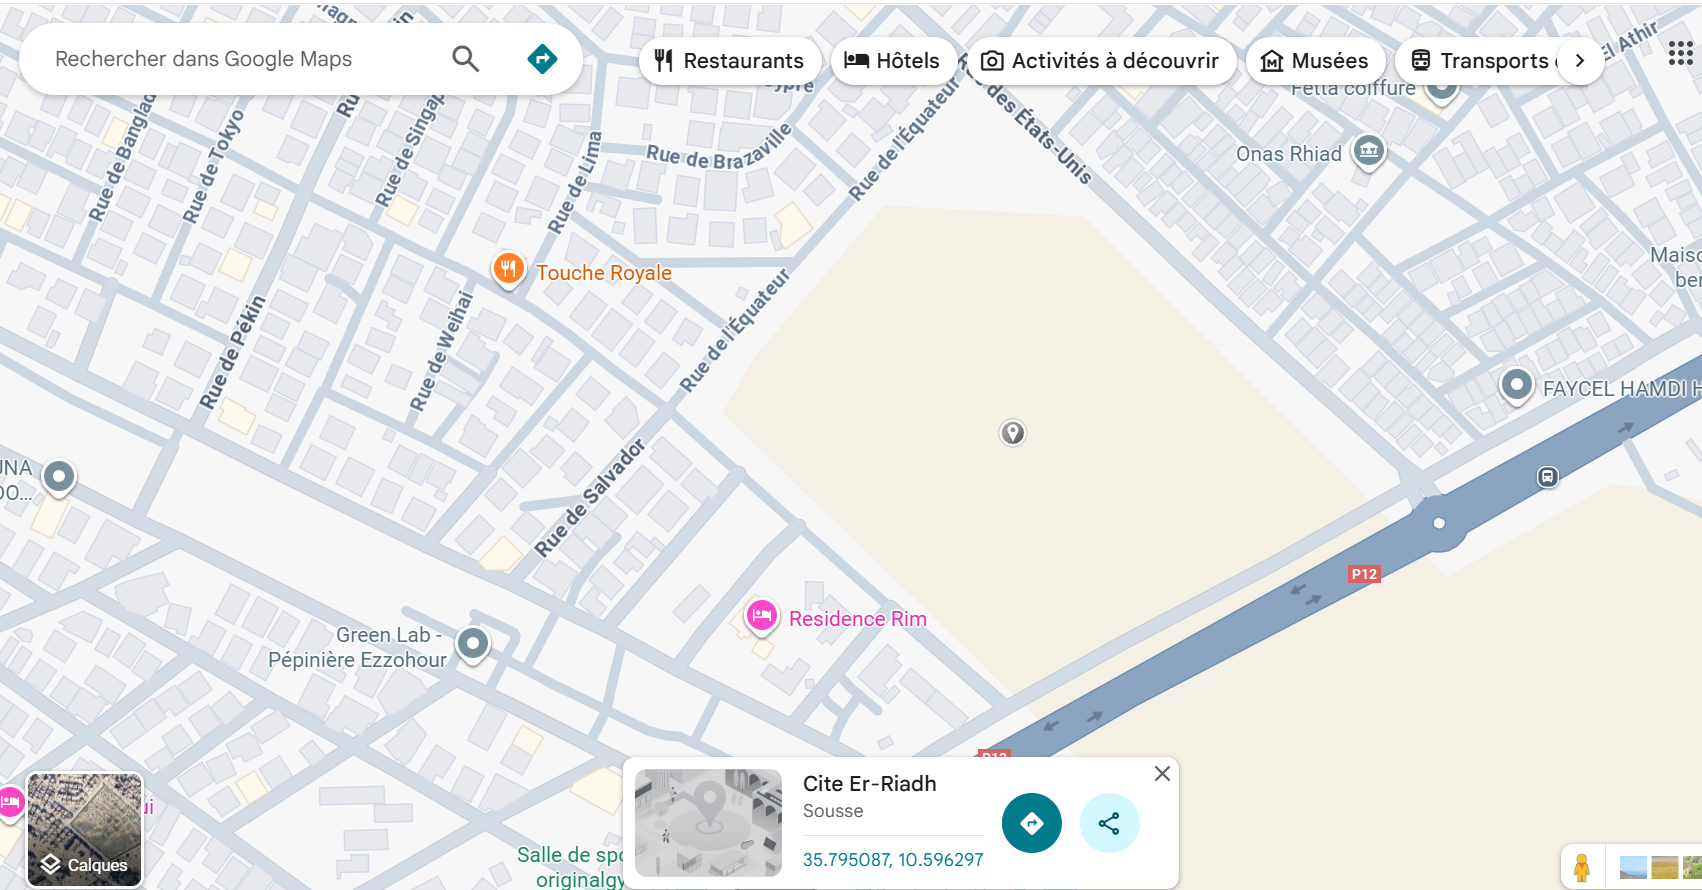
Task: Show Activités à découvrir category
Action: (x=1100, y=61)
